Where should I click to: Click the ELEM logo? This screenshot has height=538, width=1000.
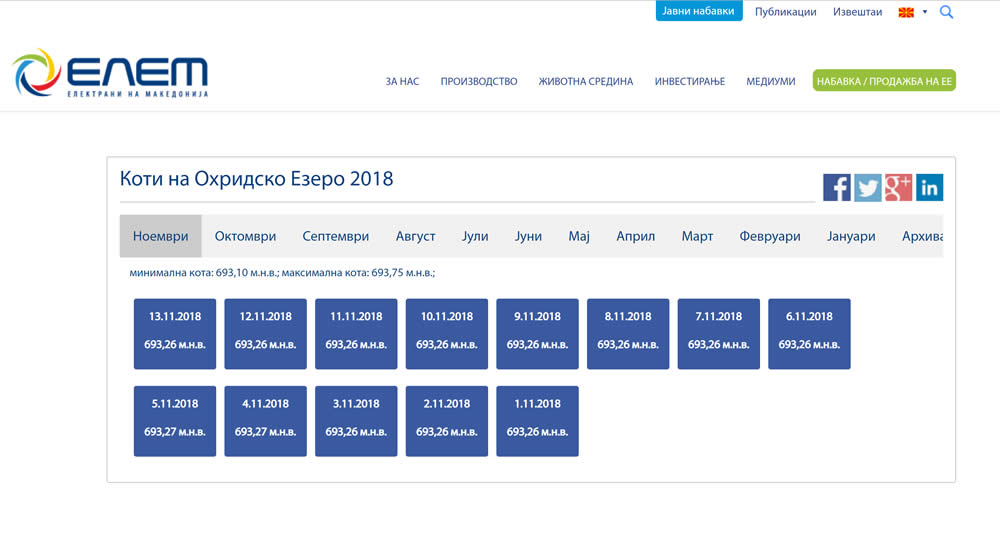pyautogui.click(x=110, y=73)
